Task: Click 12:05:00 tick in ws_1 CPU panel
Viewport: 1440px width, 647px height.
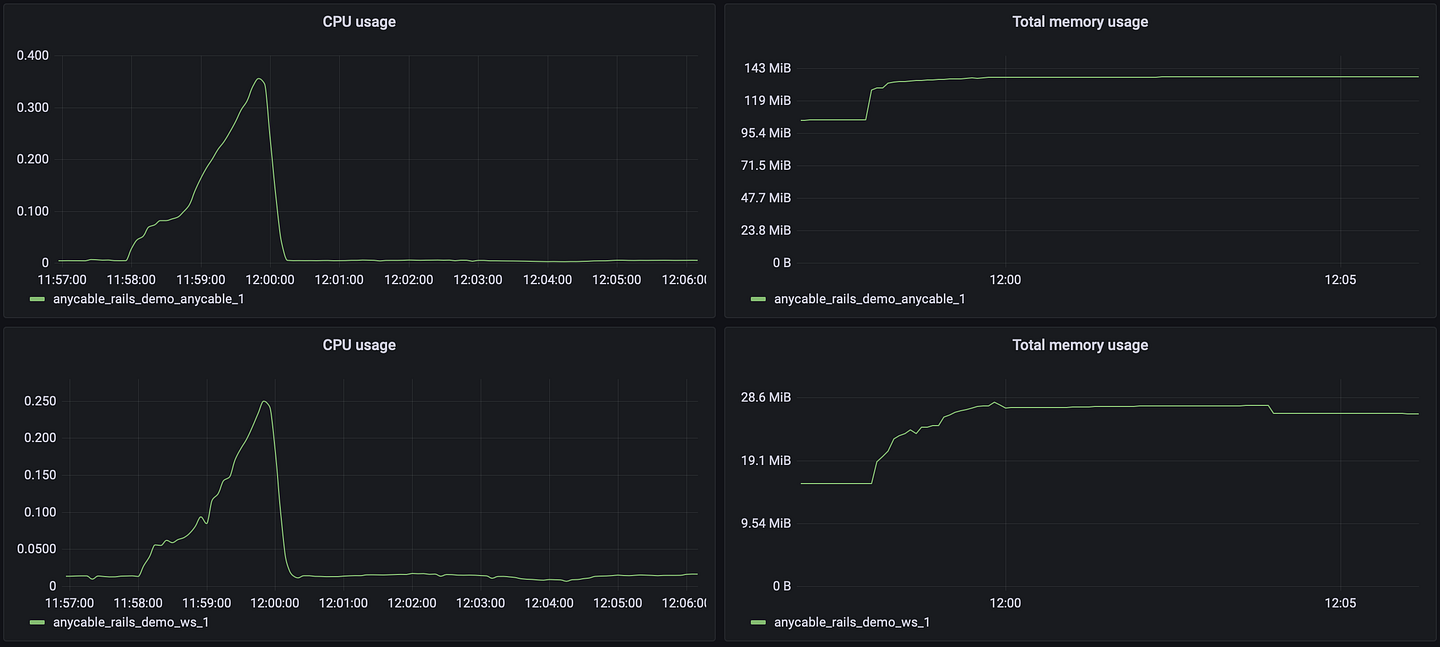Action: click(x=617, y=603)
